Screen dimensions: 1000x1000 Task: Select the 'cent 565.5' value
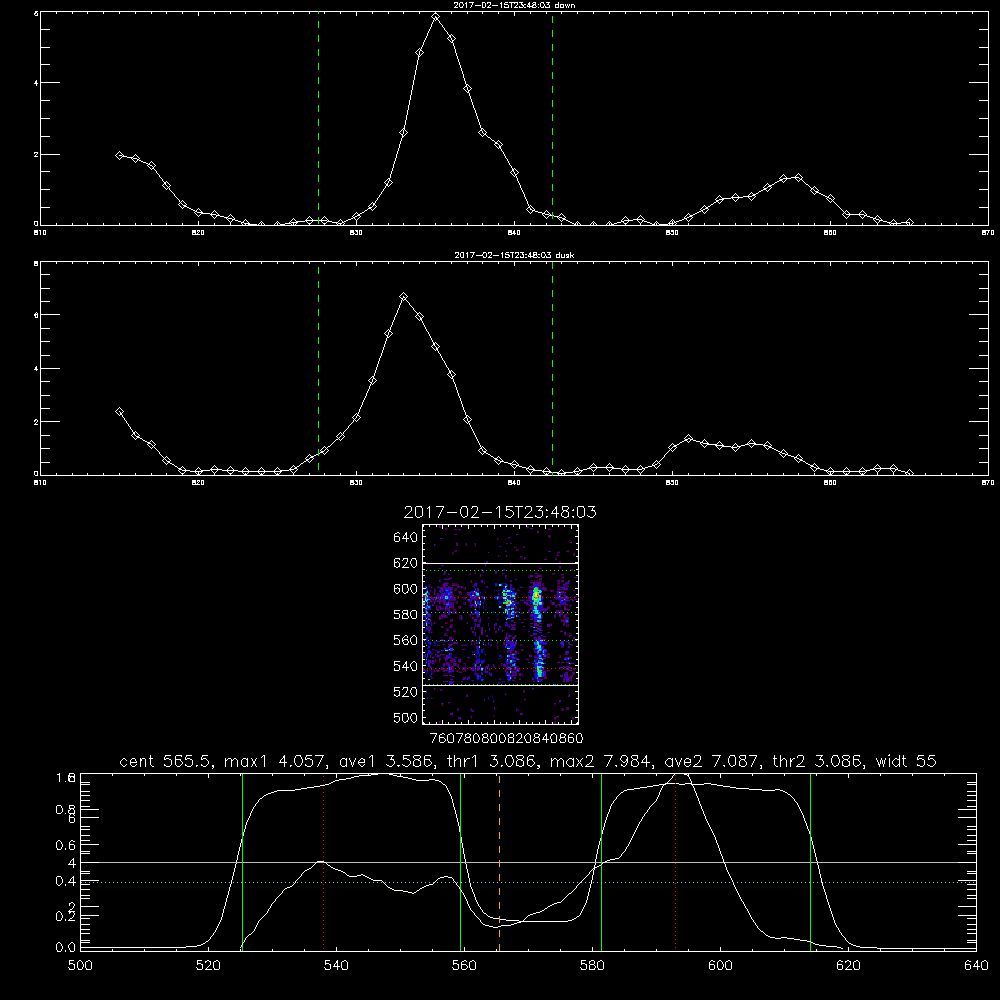165,761
